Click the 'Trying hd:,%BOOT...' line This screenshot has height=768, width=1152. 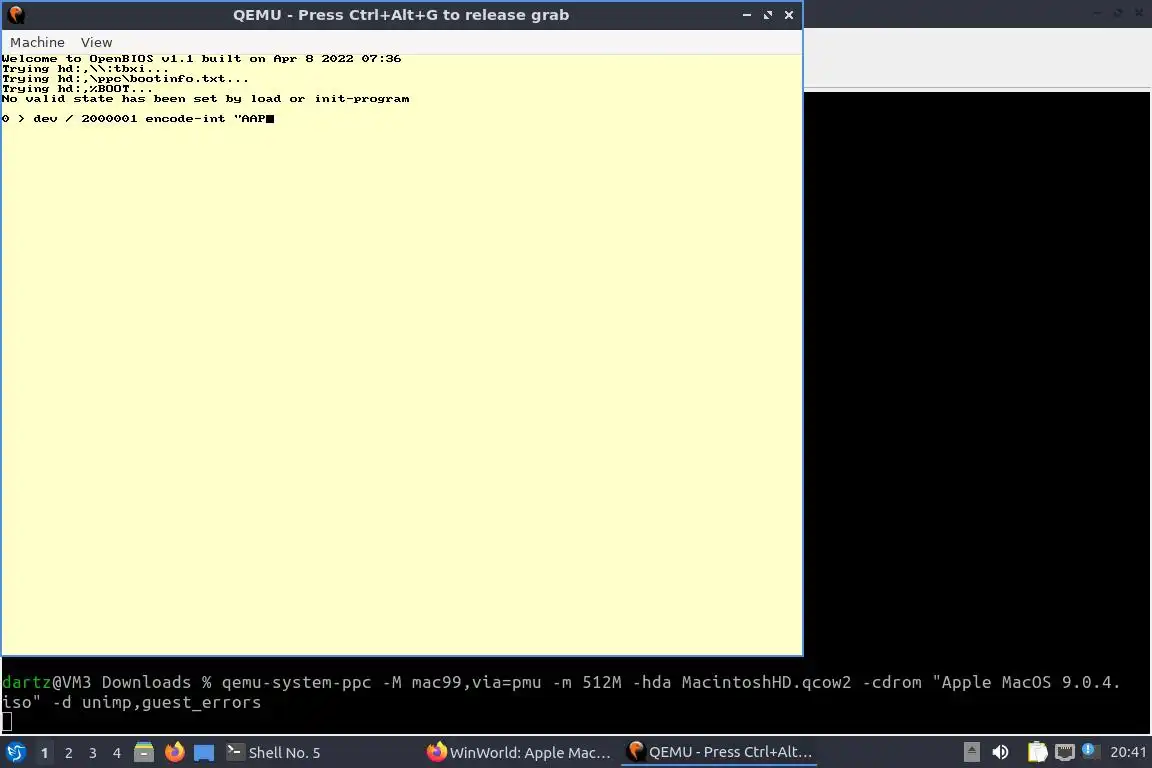(77, 89)
